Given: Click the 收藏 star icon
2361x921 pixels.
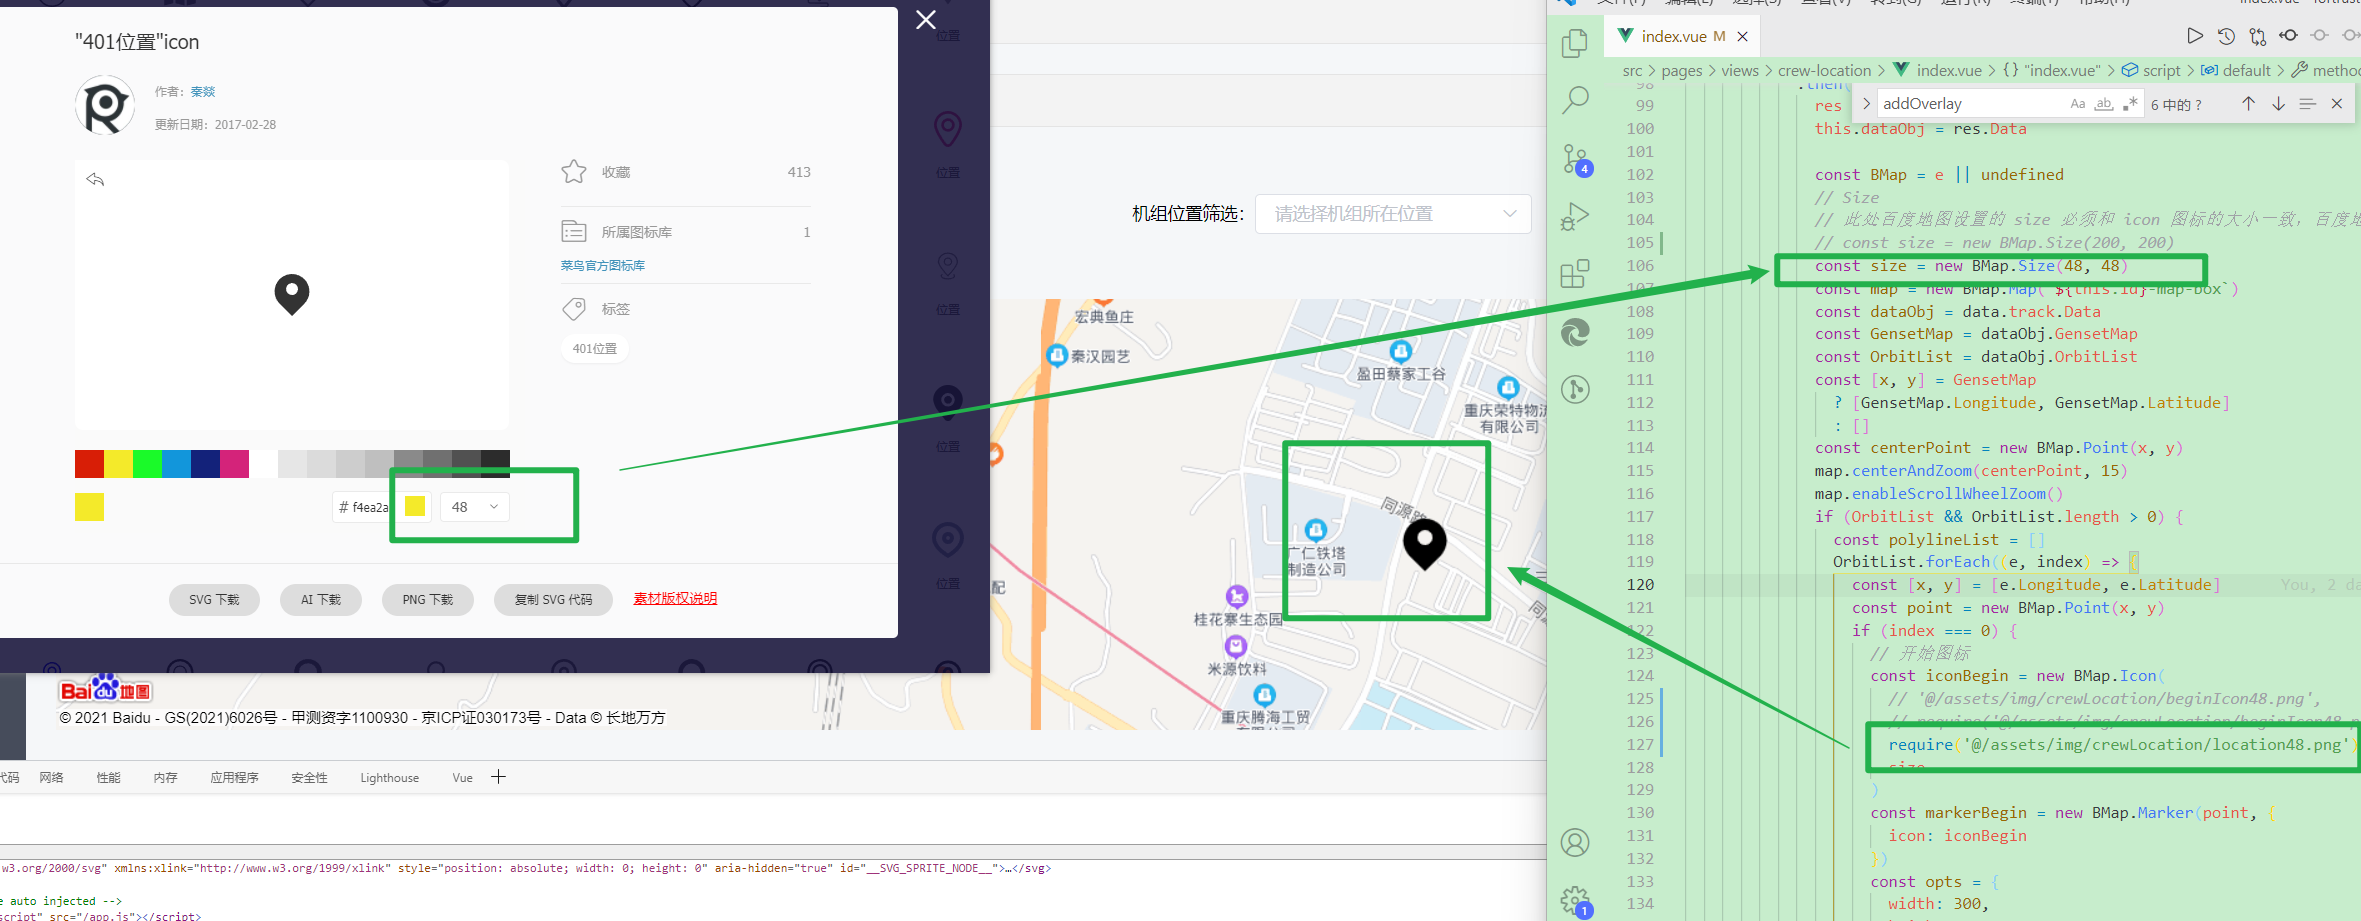Looking at the screenshot, I should 574,172.
